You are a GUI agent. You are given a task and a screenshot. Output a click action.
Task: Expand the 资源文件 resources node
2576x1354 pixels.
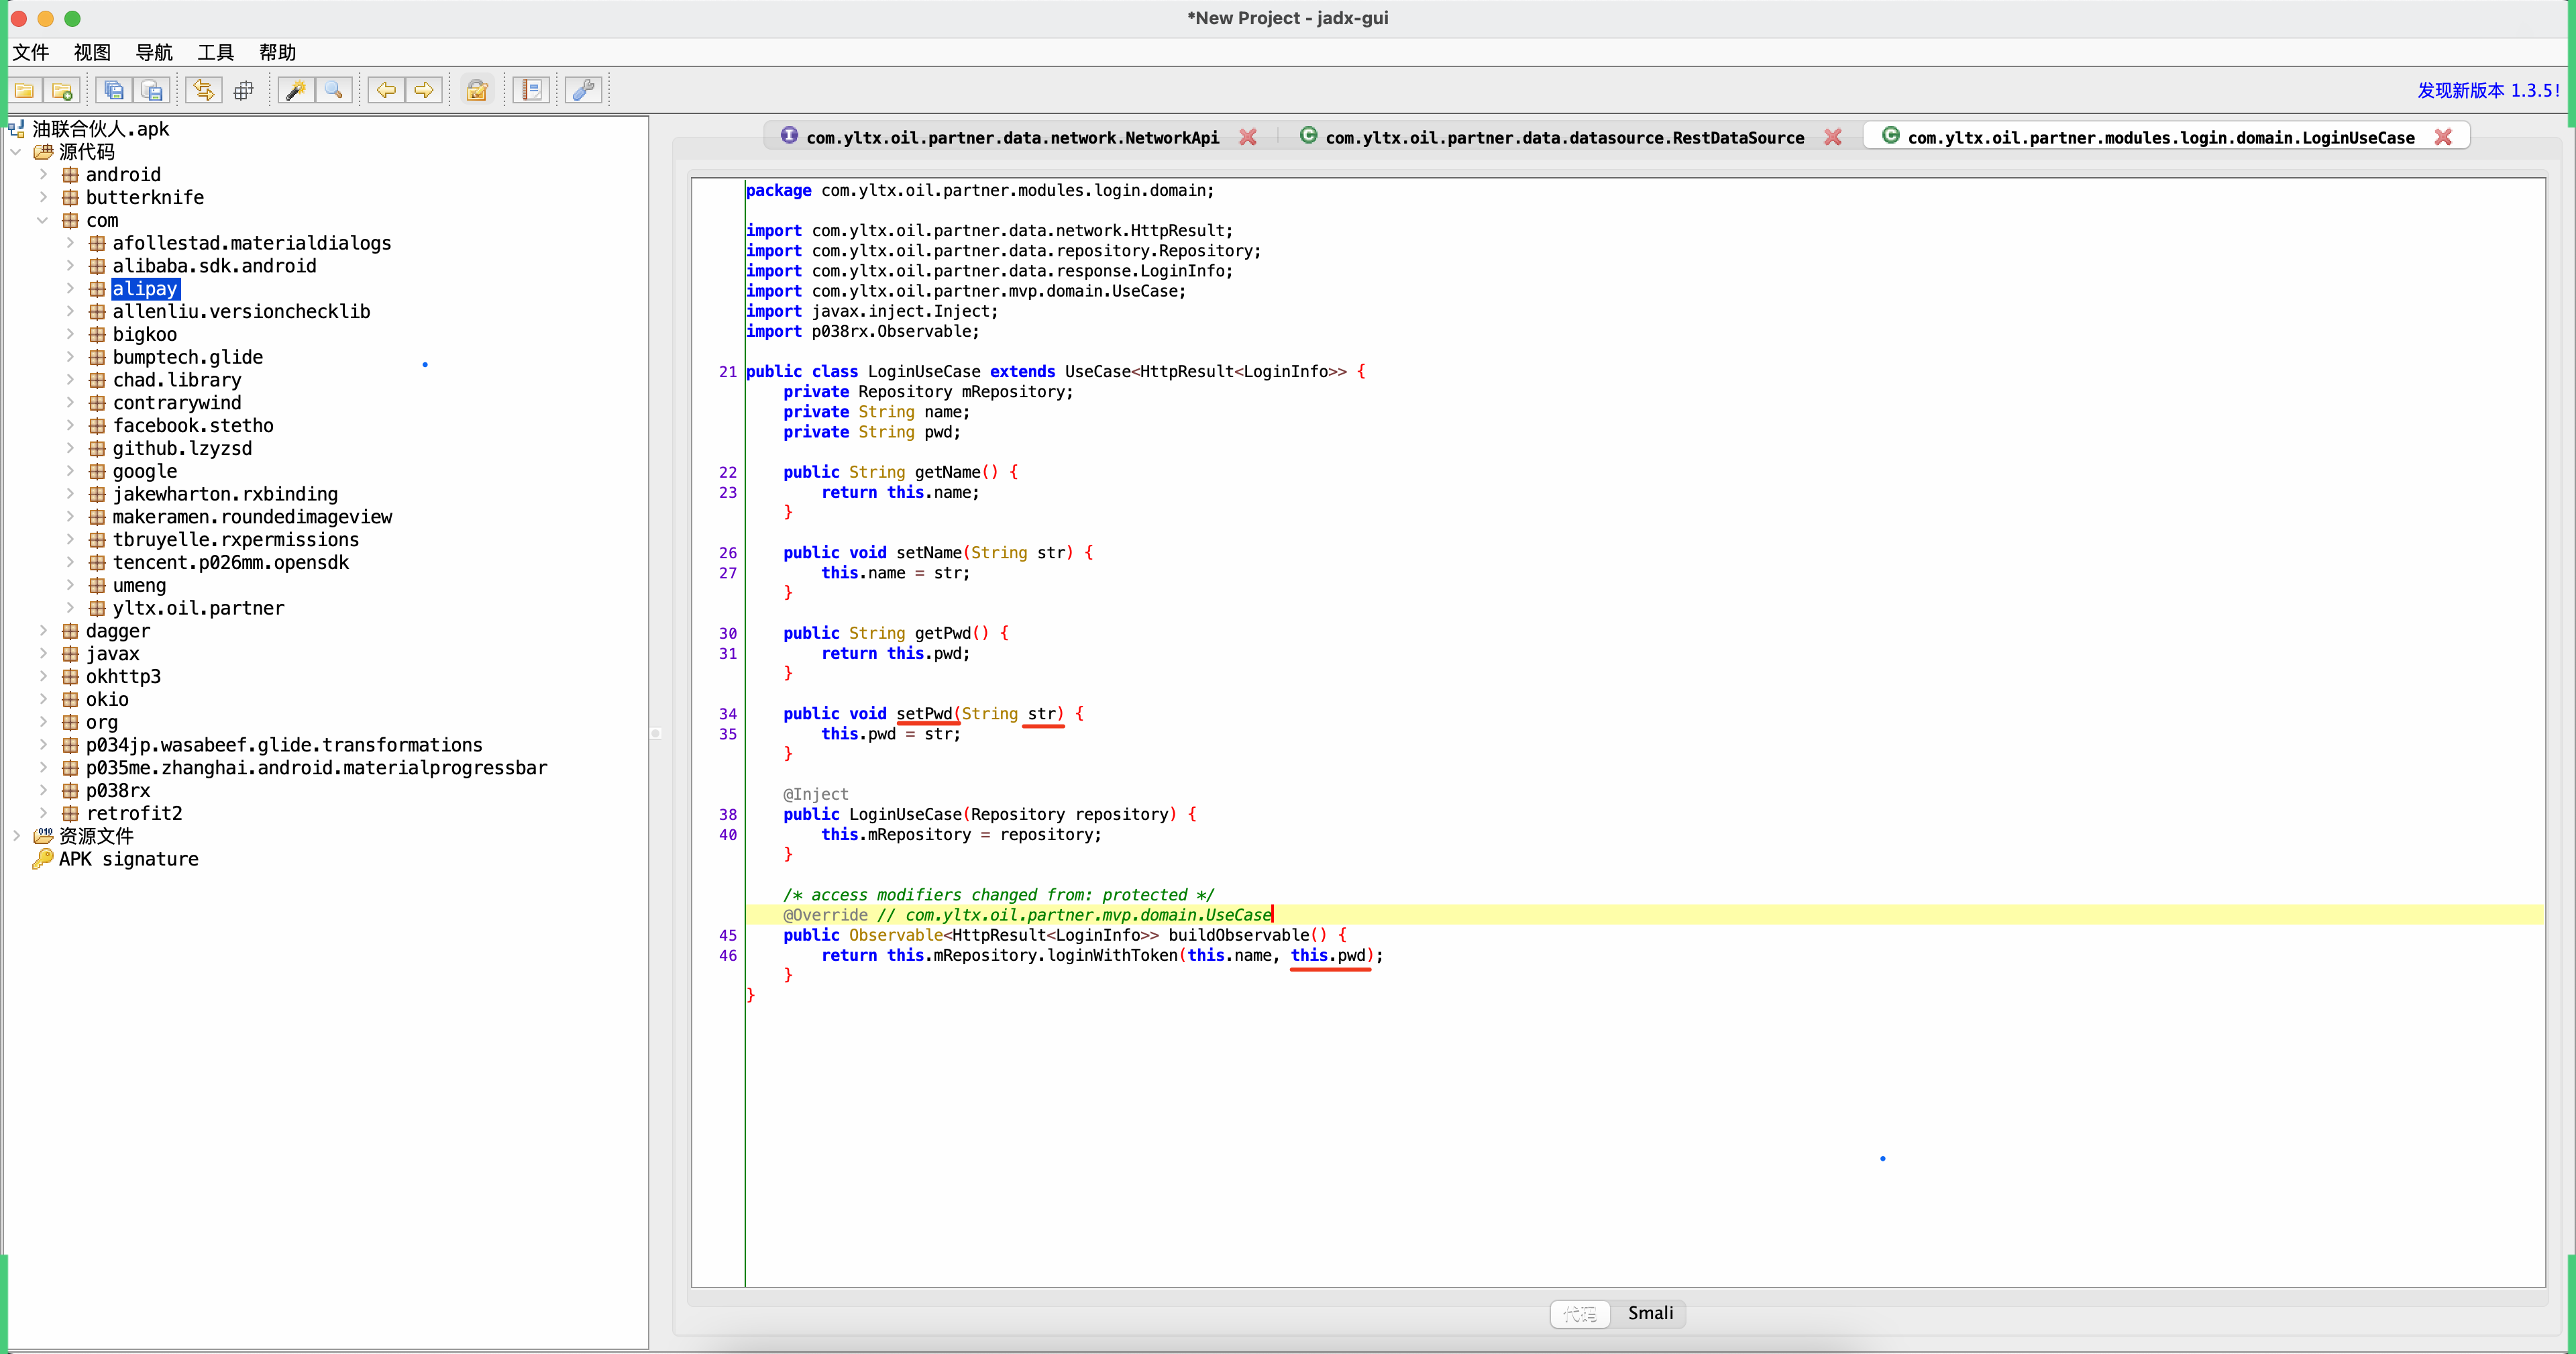point(16,836)
